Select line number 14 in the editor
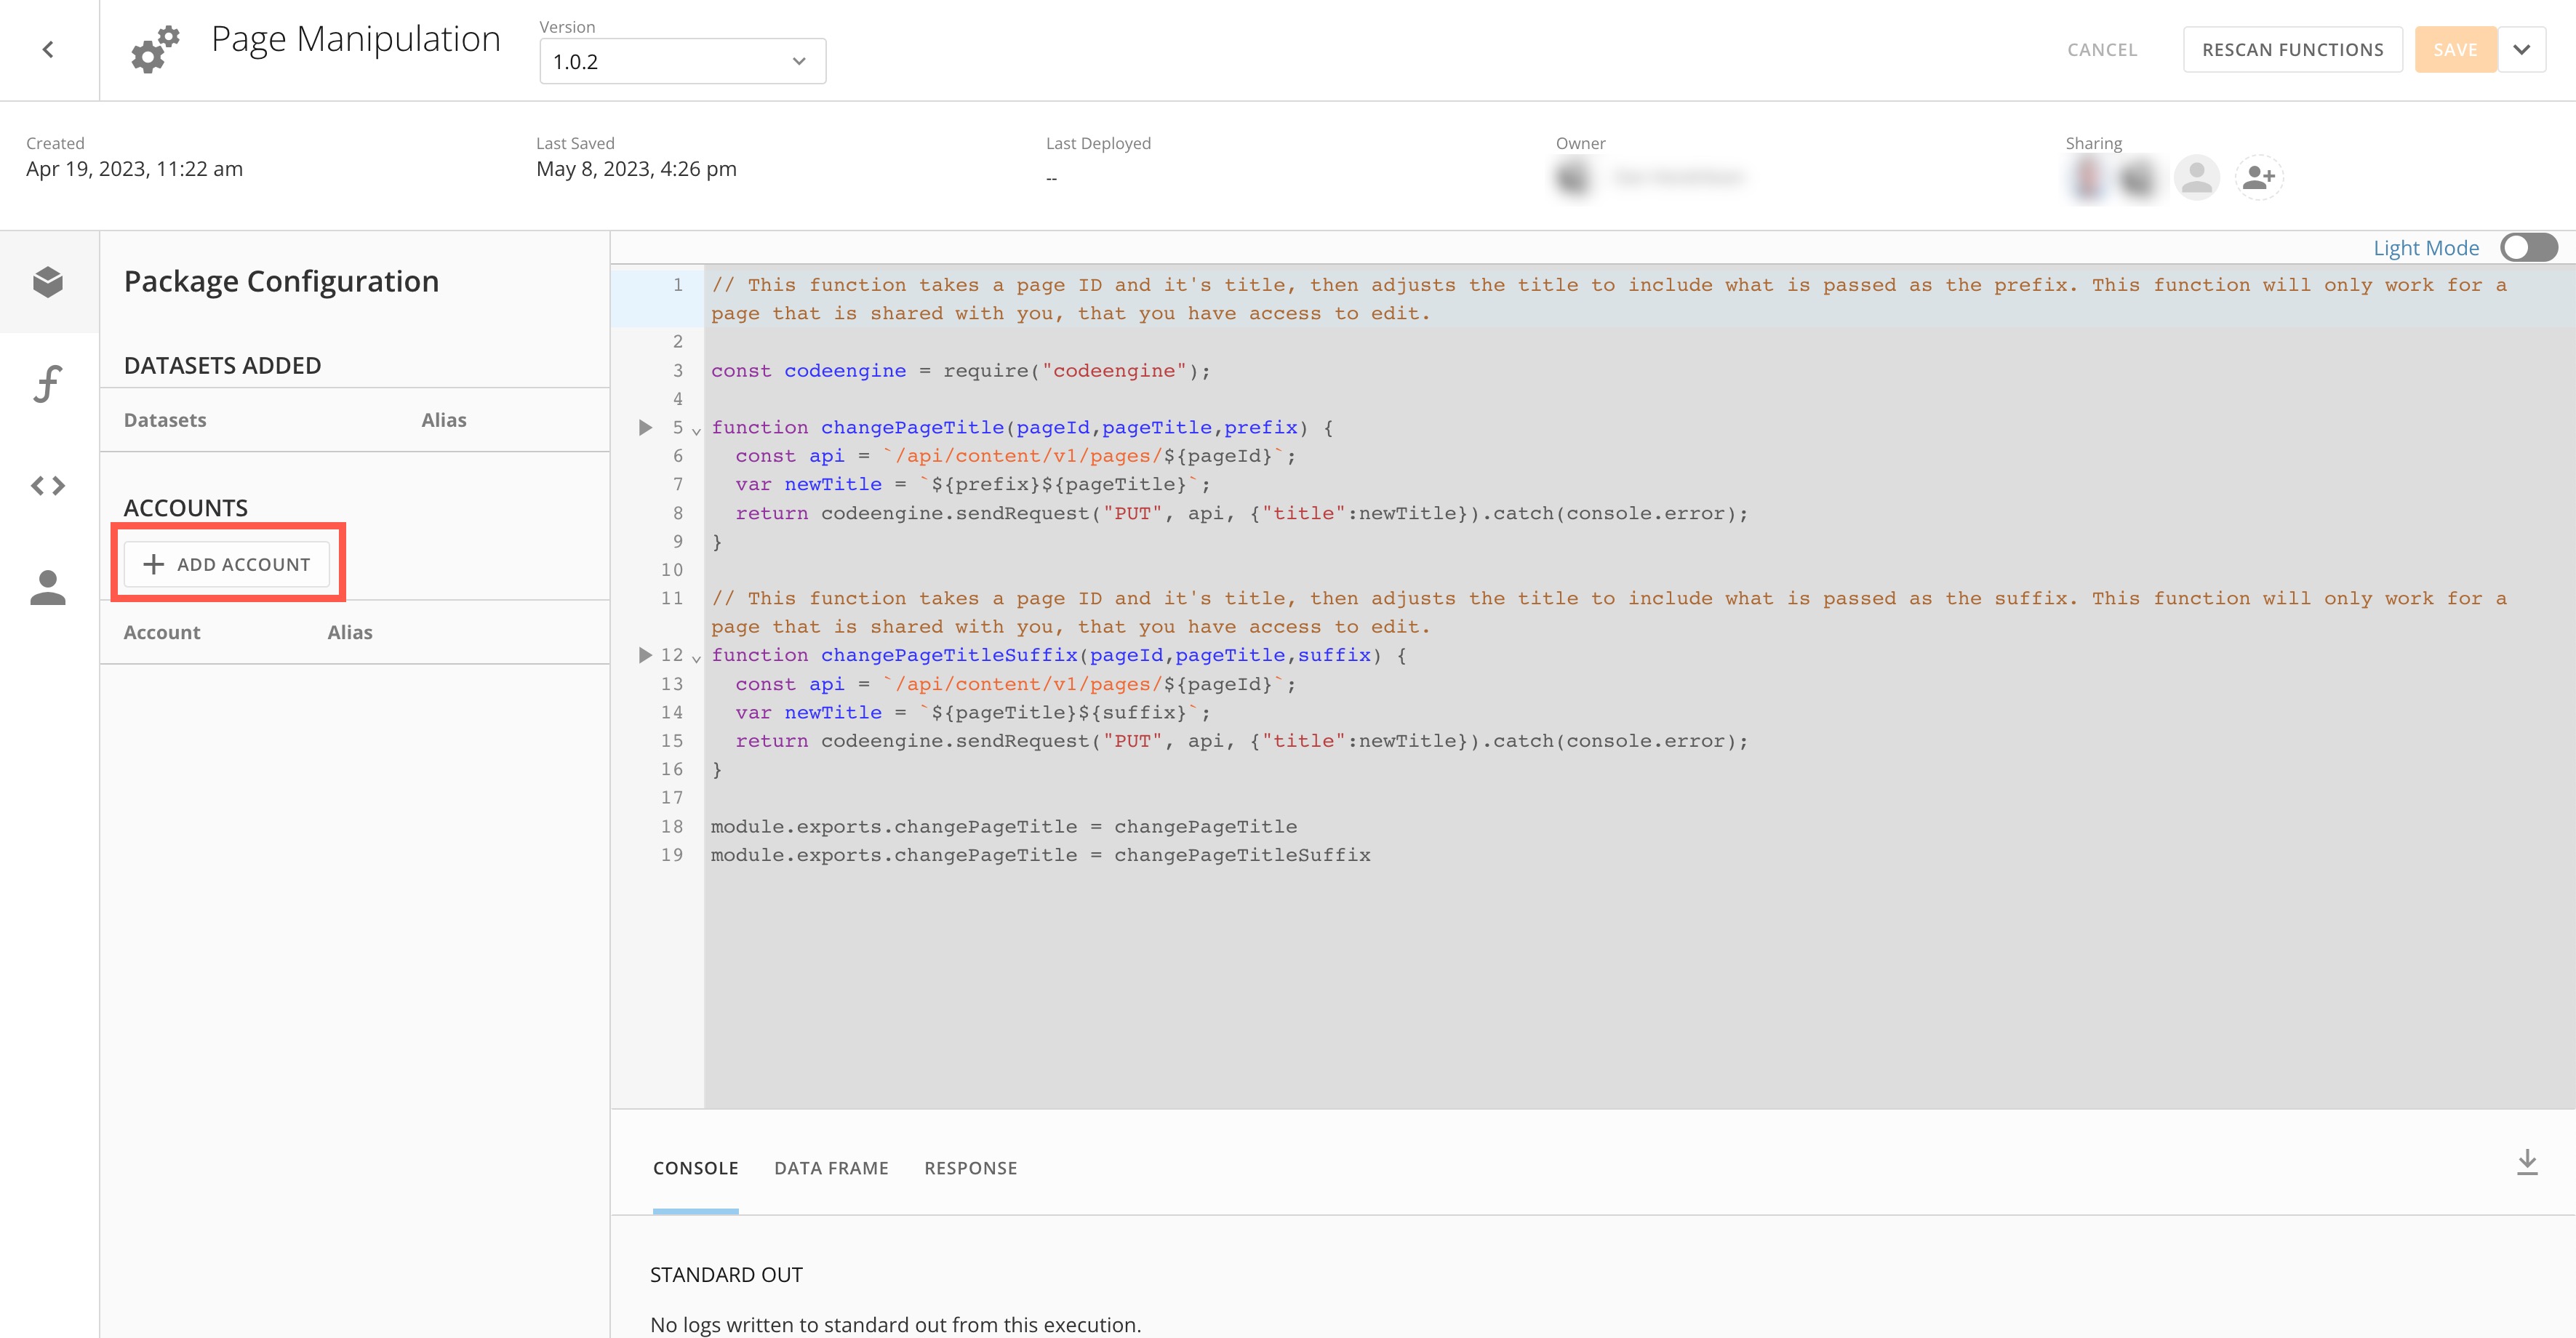Image resolution: width=2576 pixels, height=1338 pixels. tap(672, 712)
